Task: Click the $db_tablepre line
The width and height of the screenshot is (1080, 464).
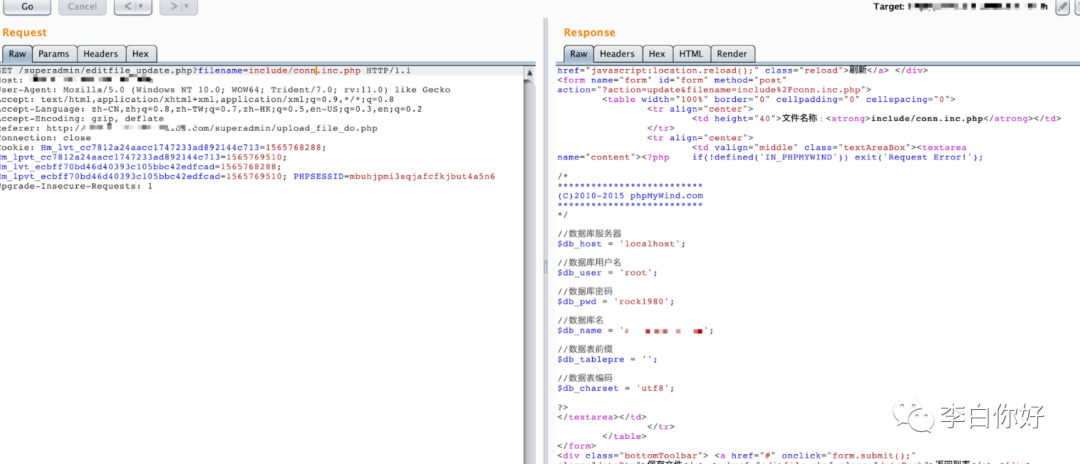Action: pyautogui.click(x=607, y=359)
